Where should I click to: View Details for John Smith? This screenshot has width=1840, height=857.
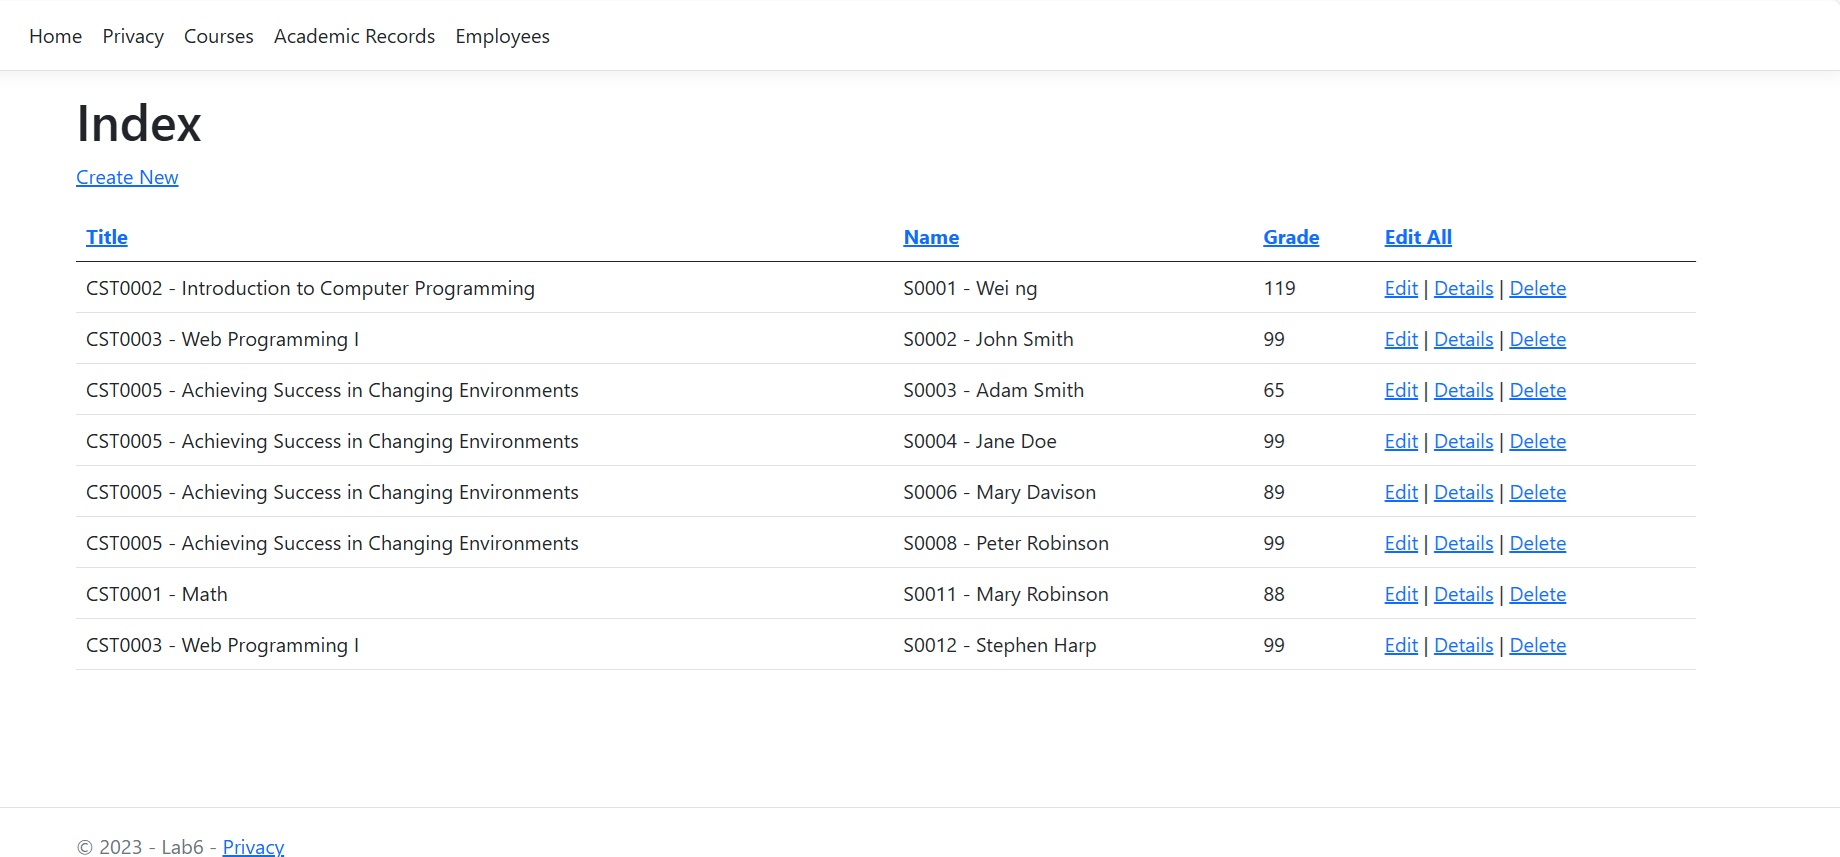[x=1463, y=339]
